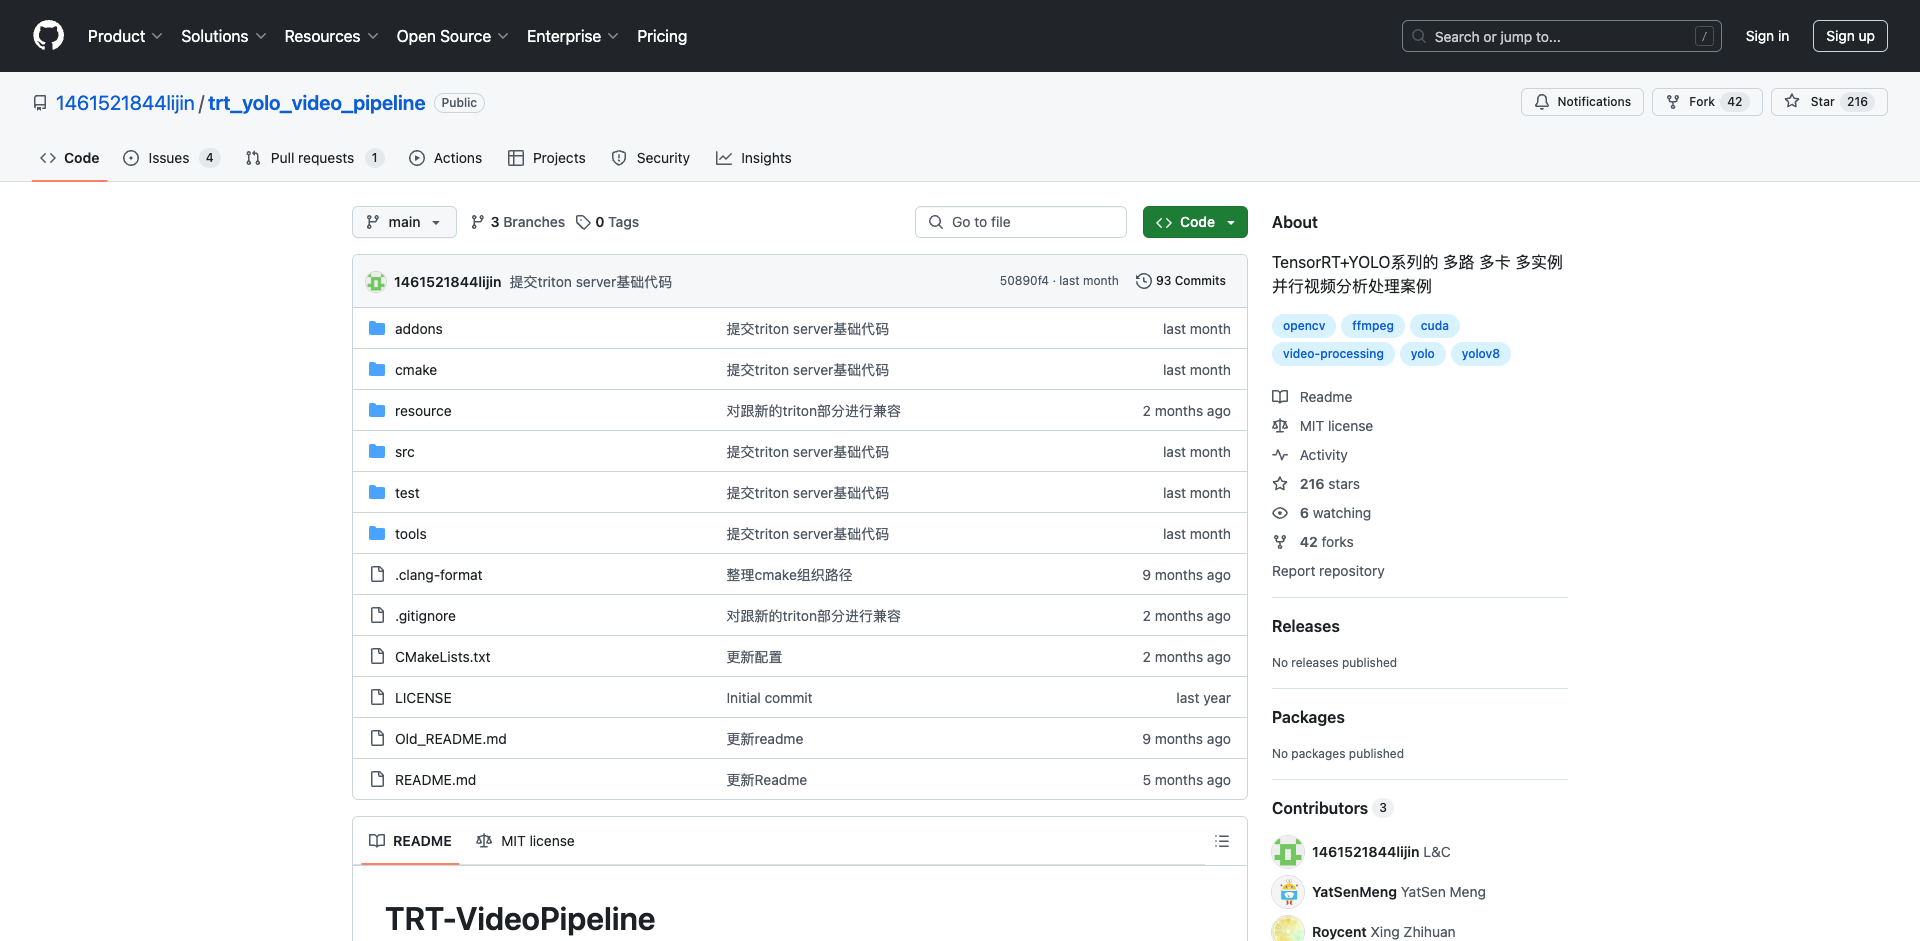This screenshot has width=1920, height=941.
Task: Switch to the MIT license tab
Action: [x=525, y=841]
